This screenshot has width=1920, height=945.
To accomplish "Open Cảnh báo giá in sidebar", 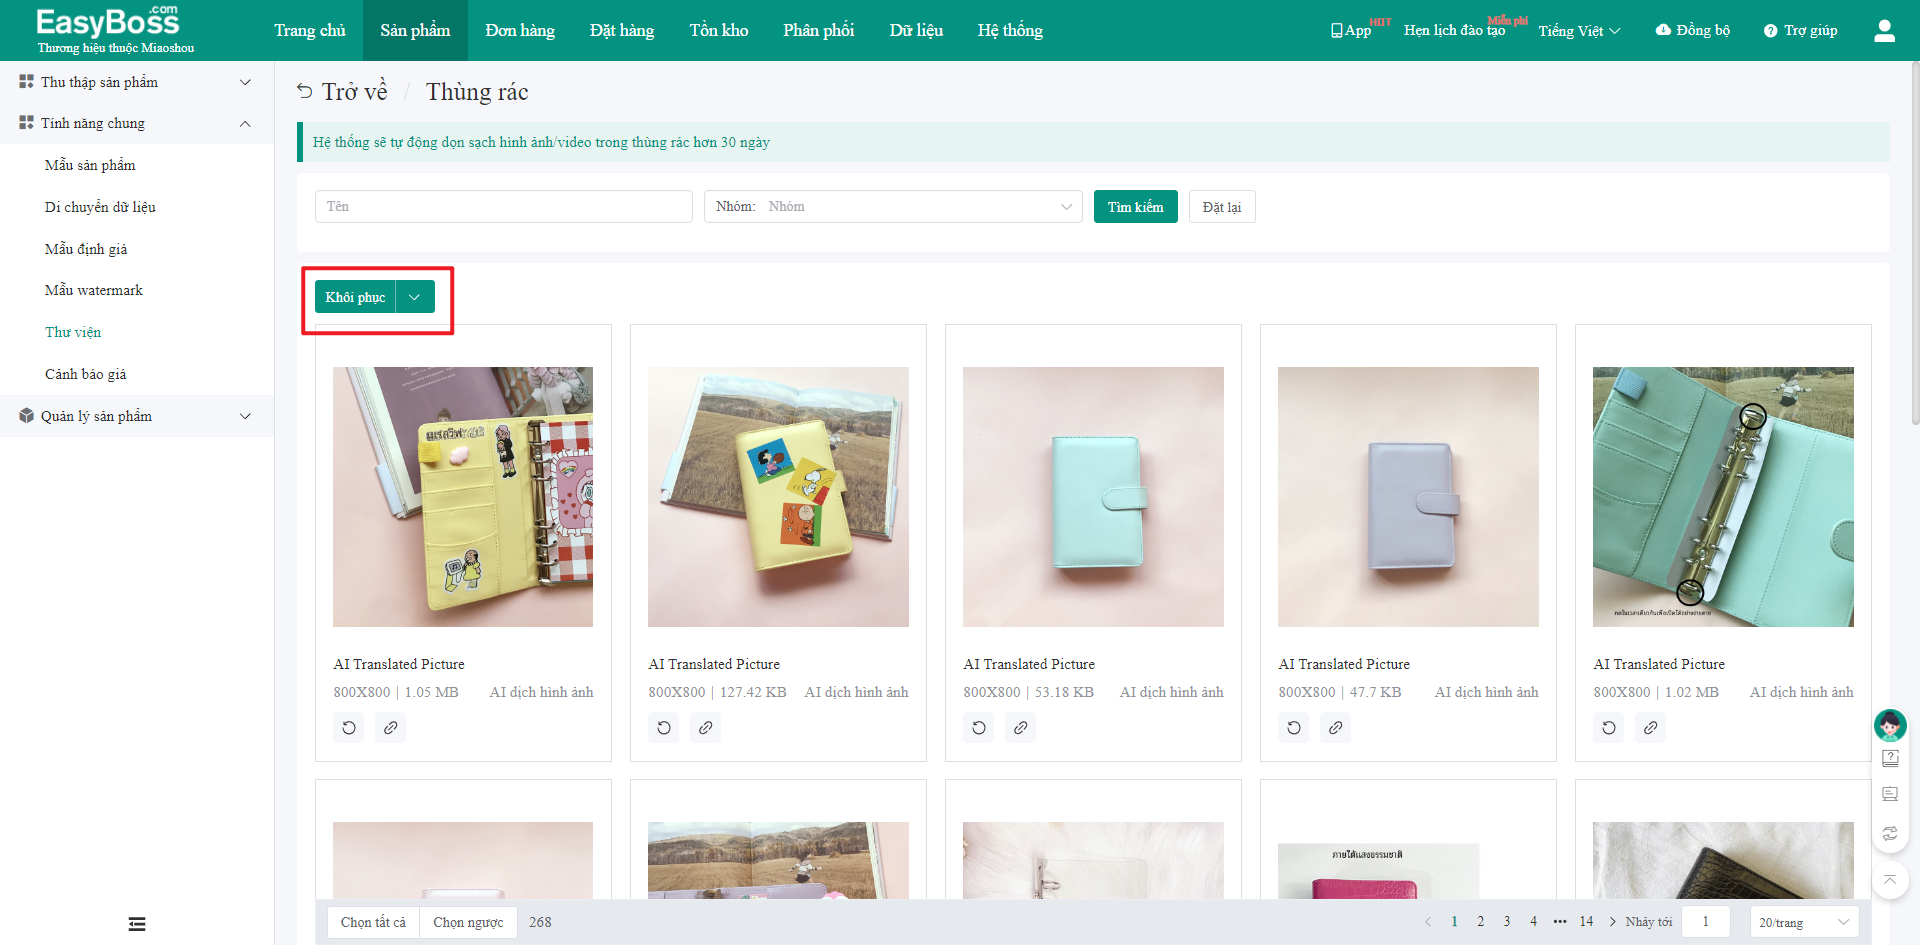I will tap(85, 374).
